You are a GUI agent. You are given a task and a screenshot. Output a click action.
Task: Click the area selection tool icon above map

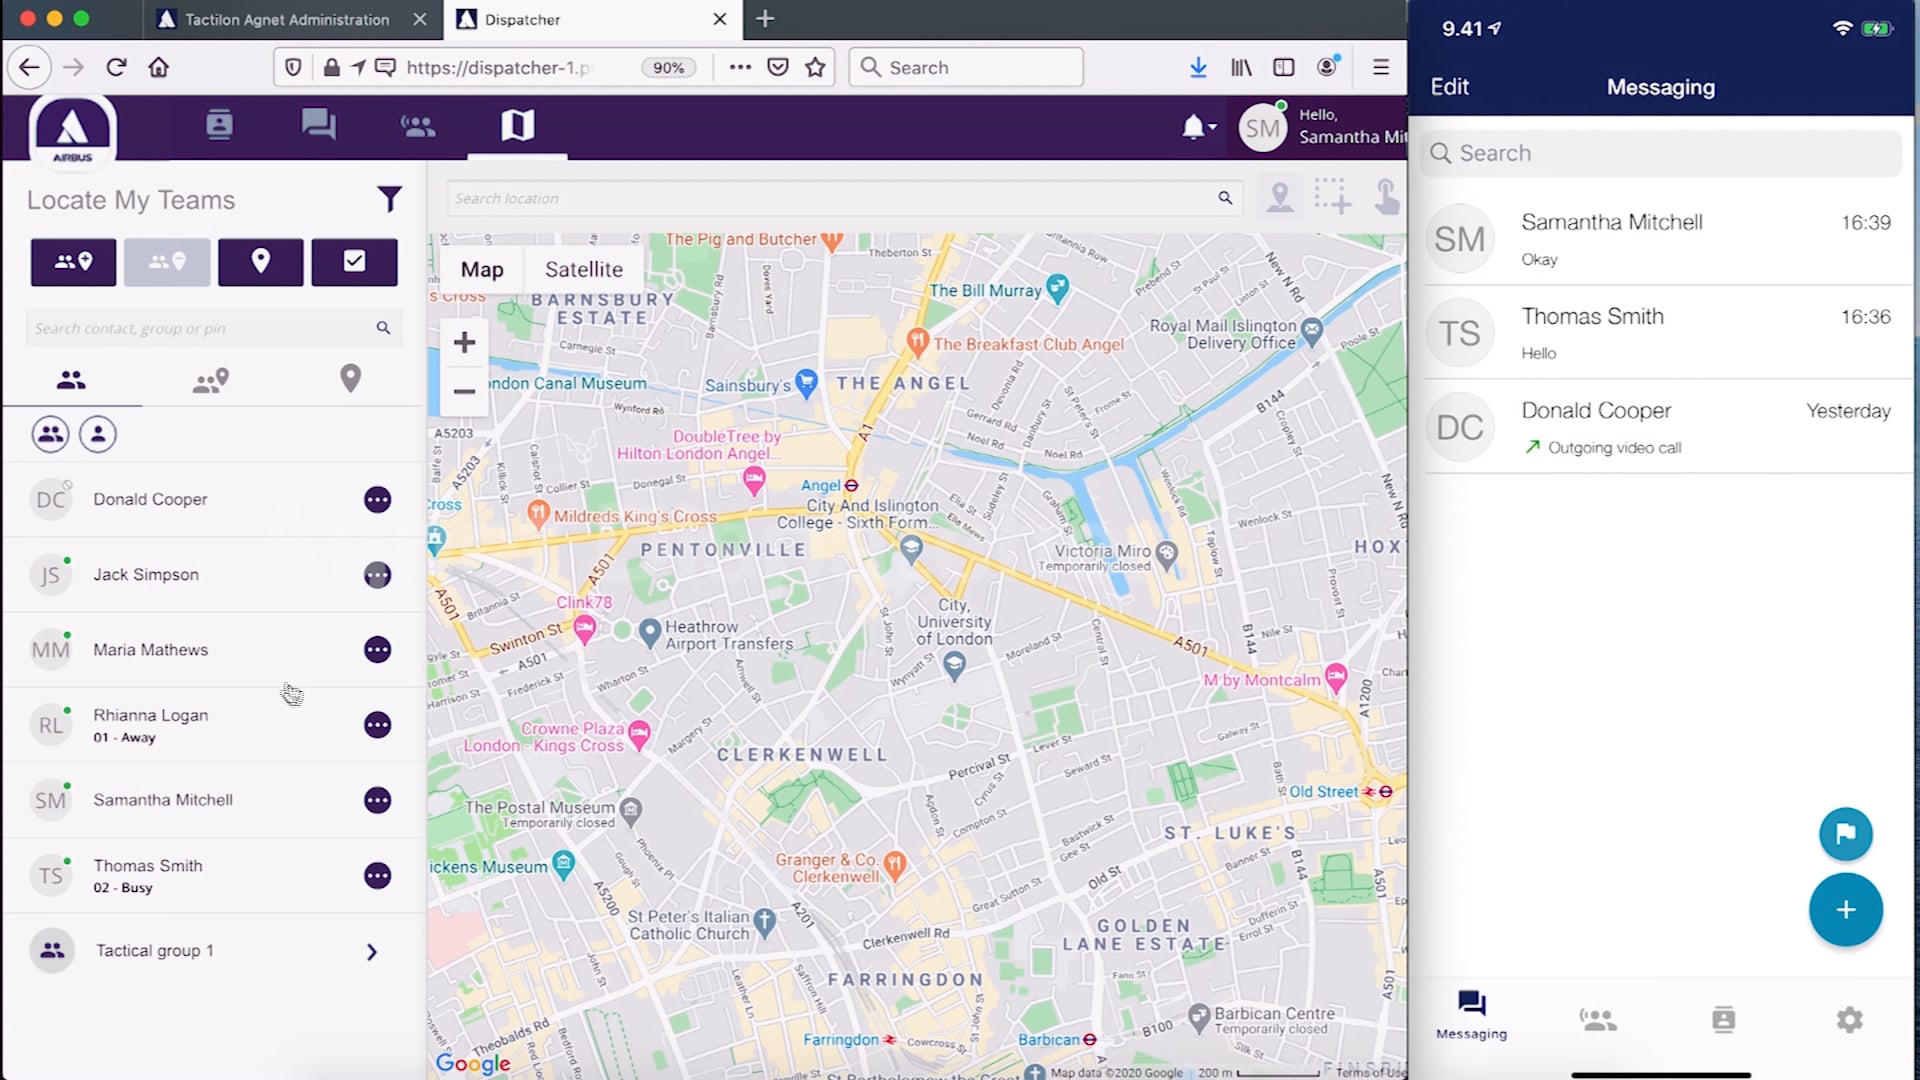point(1332,197)
